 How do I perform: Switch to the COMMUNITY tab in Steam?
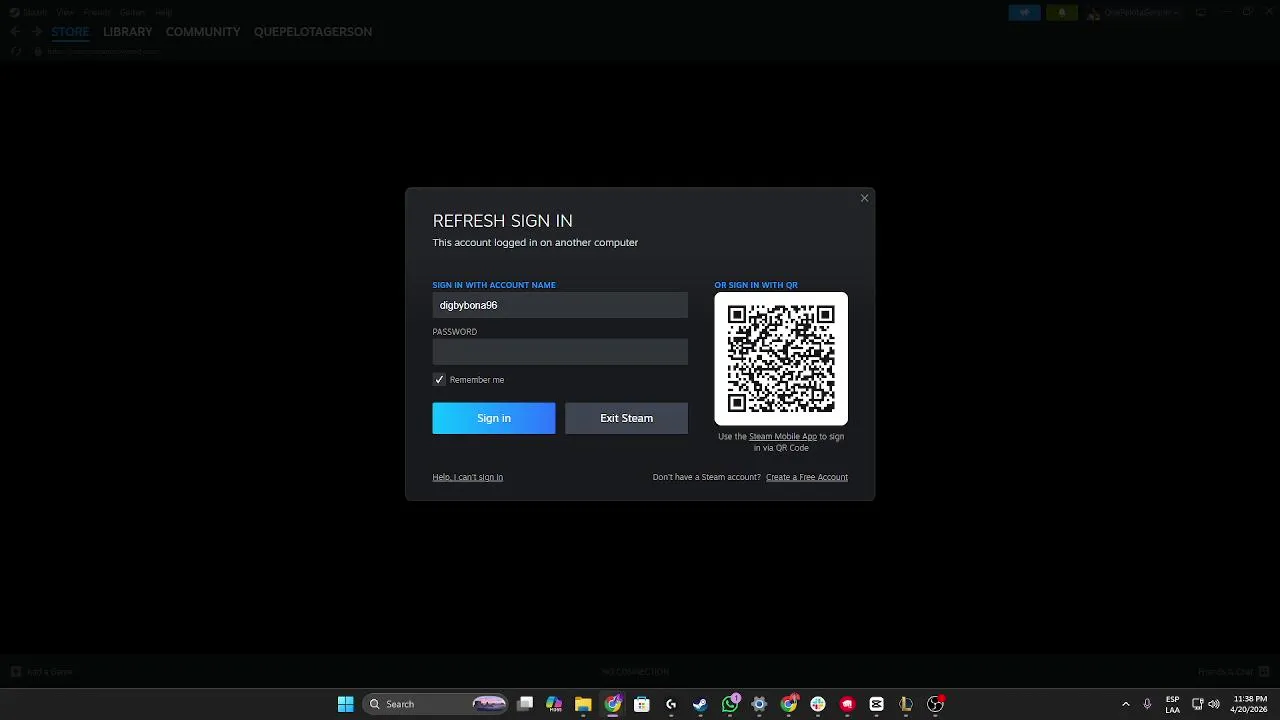pyautogui.click(x=203, y=32)
